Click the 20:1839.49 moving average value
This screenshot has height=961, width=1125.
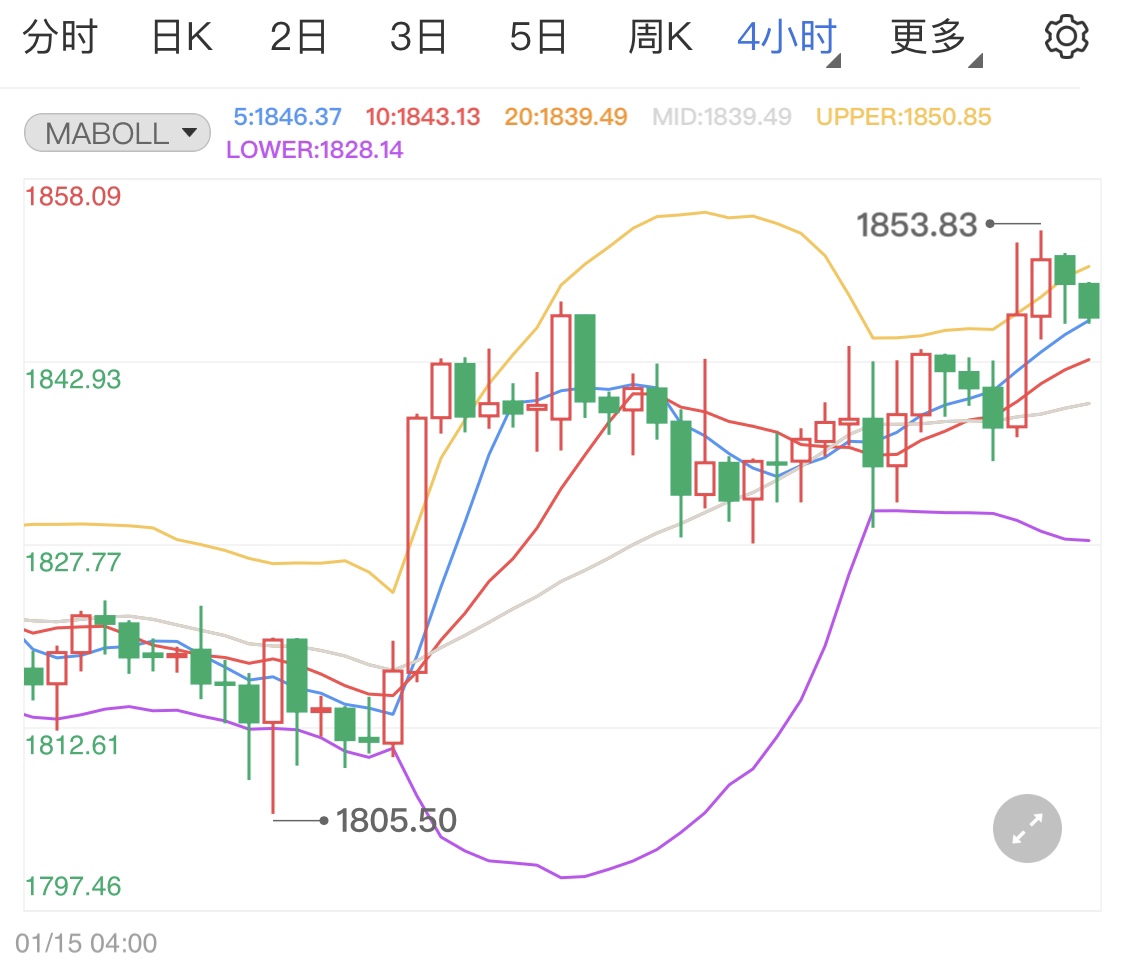(565, 116)
